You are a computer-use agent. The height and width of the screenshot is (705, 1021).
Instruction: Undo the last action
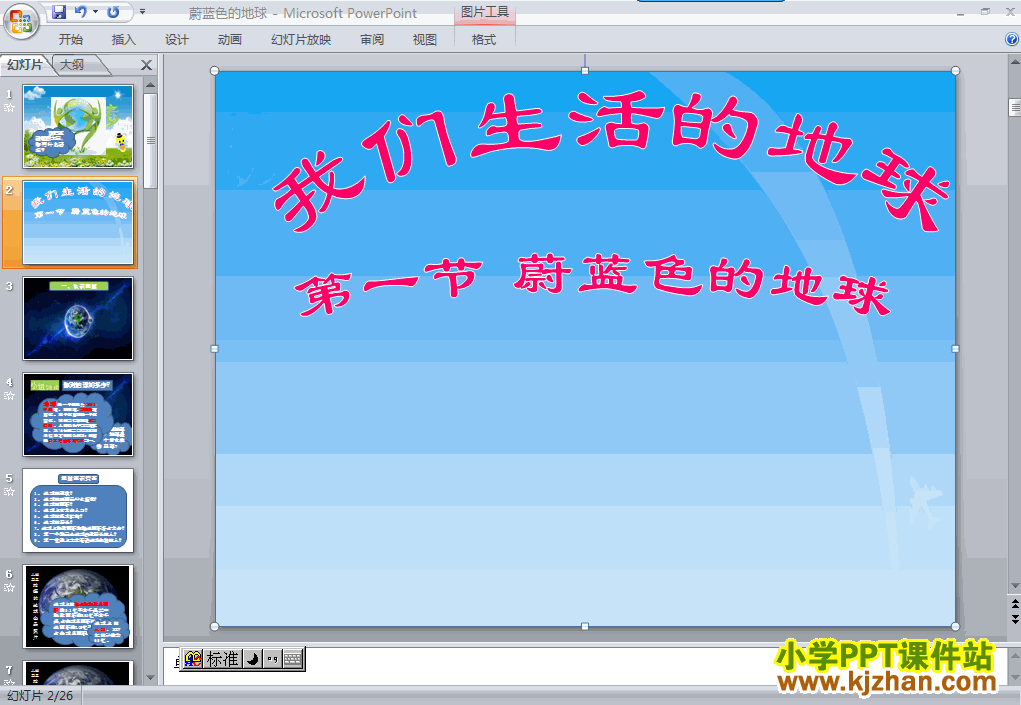pos(81,12)
